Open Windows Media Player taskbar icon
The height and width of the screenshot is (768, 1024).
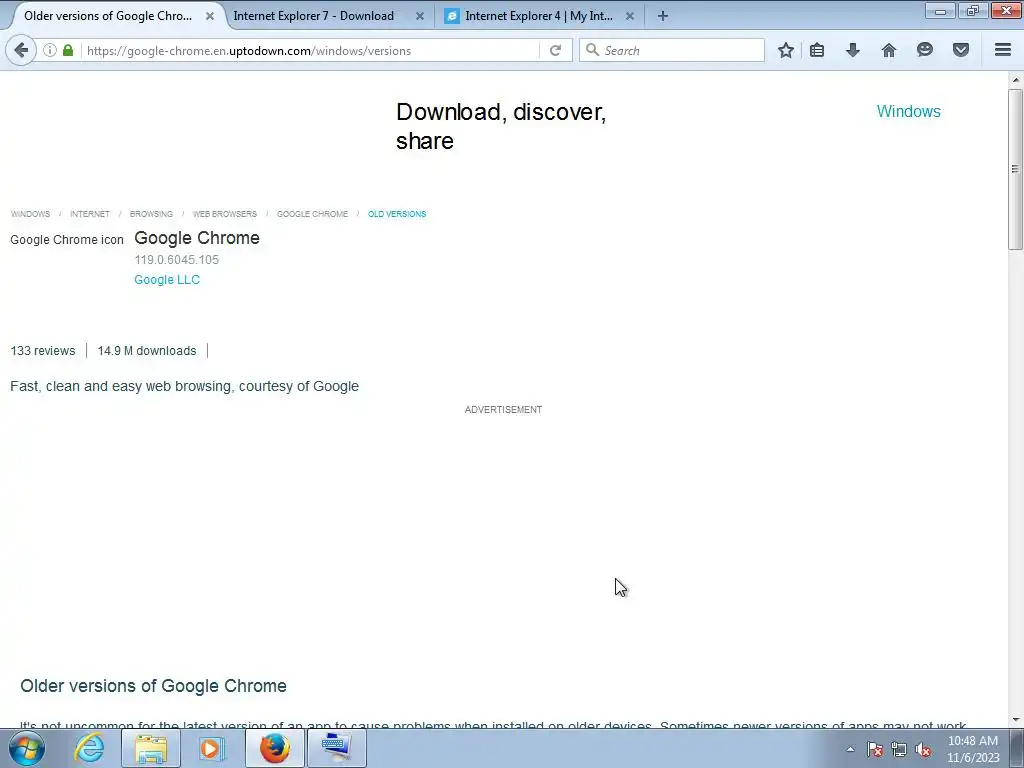pyautogui.click(x=210, y=748)
